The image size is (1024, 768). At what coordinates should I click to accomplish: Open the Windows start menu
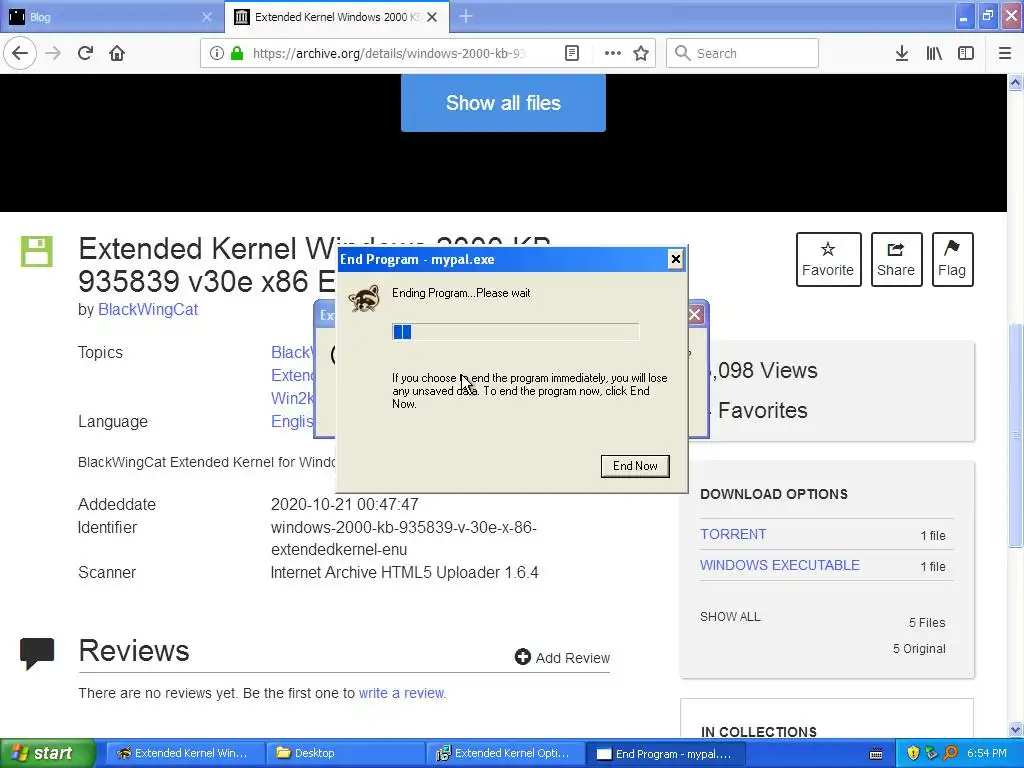point(47,753)
